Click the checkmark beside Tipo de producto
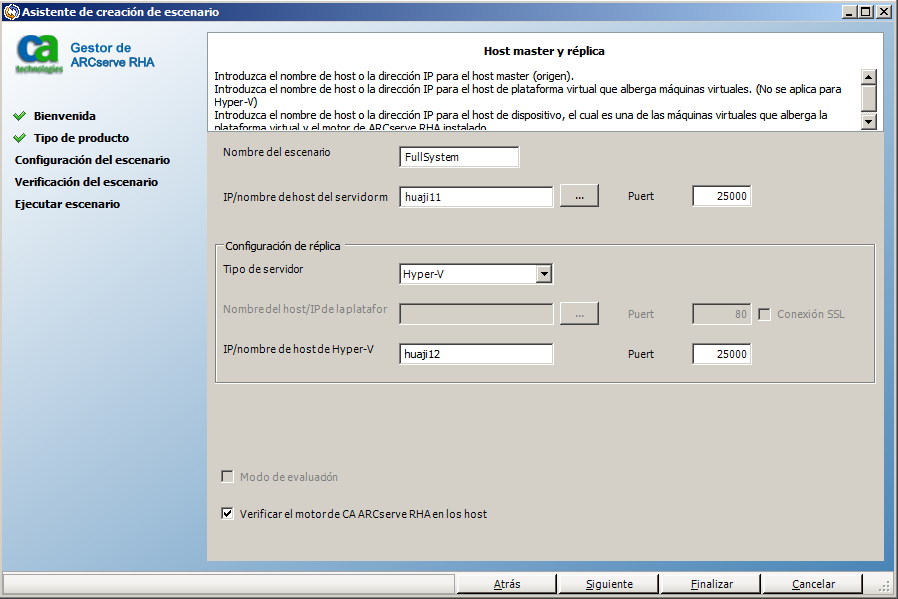Image resolution: width=898 pixels, height=599 pixels. click(x=19, y=138)
